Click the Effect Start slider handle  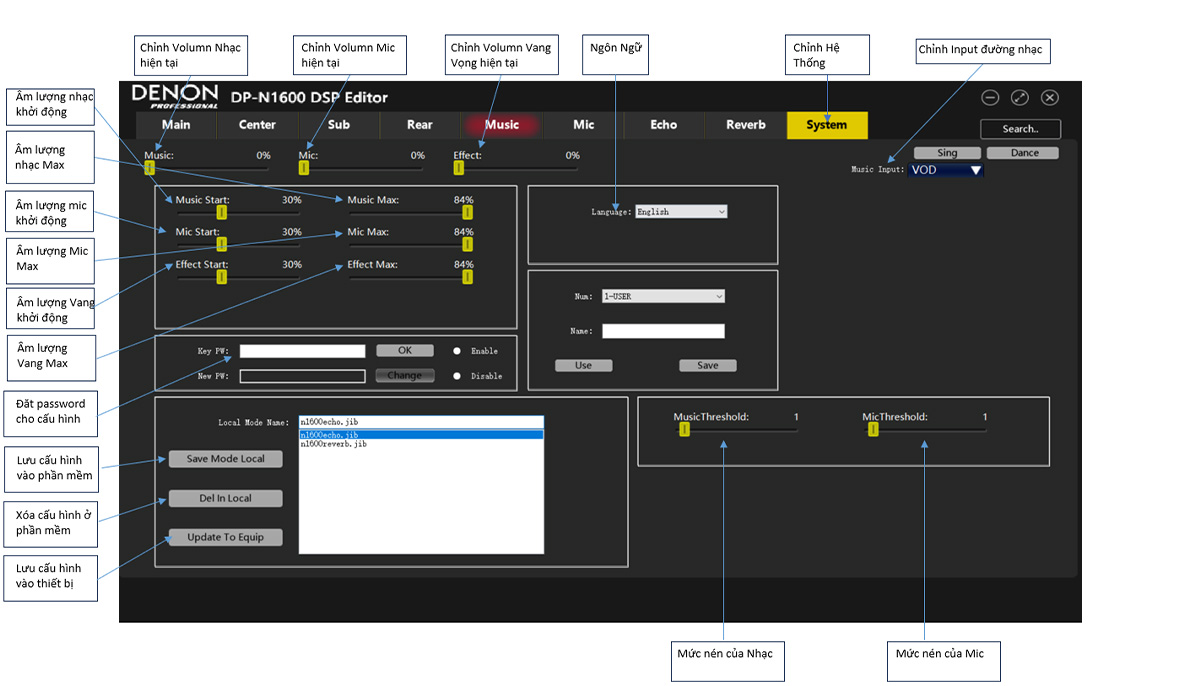pyautogui.click(x=222, y=277)
